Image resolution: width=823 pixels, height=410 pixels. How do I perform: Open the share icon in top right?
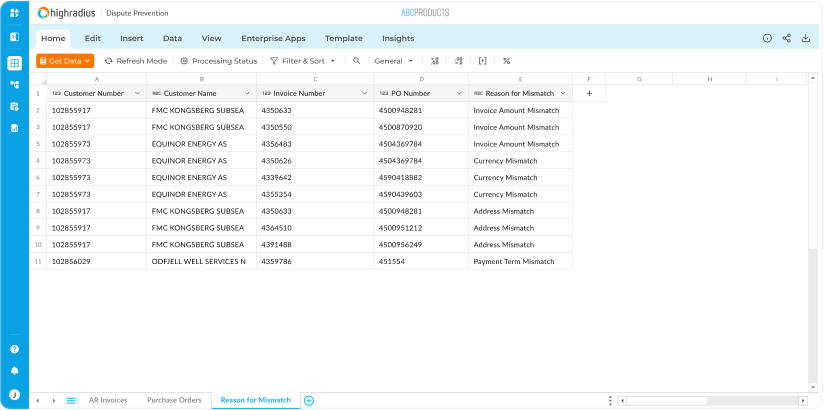786,38
